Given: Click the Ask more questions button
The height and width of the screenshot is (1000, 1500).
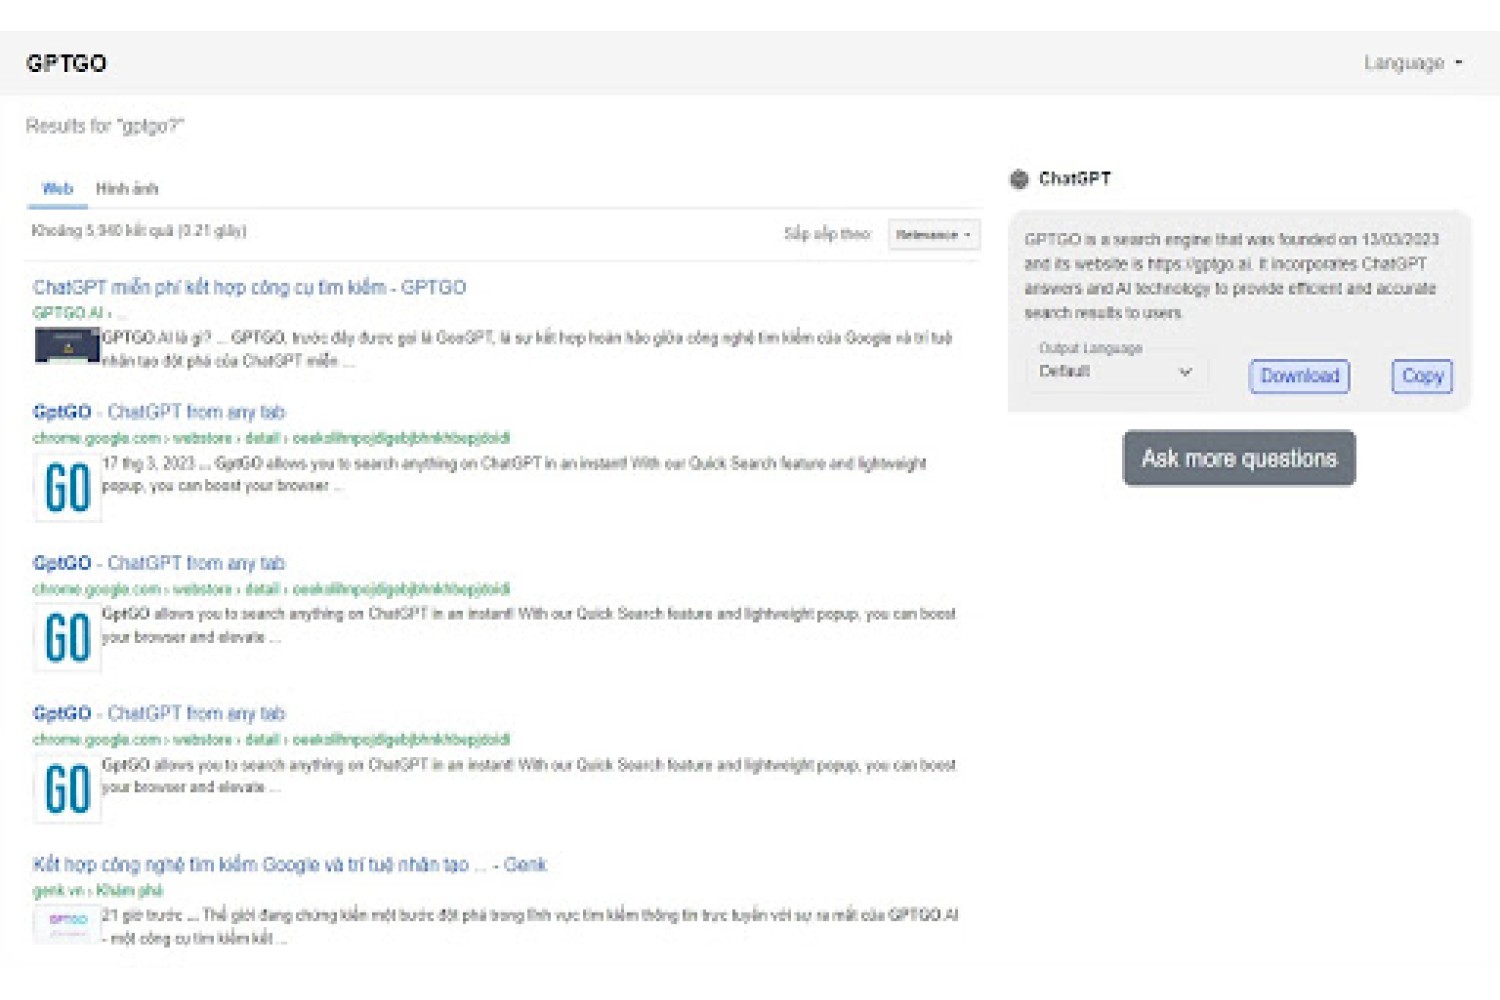Looking at the screenshot, I should point(1239,458).
